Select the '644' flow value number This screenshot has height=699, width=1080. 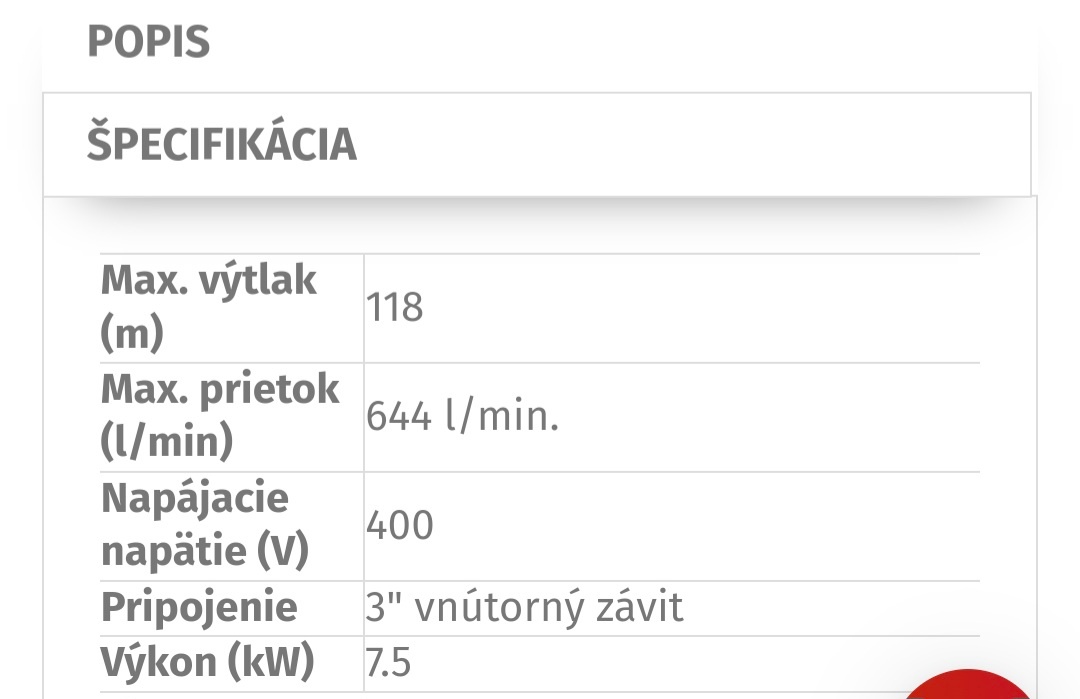399,416
